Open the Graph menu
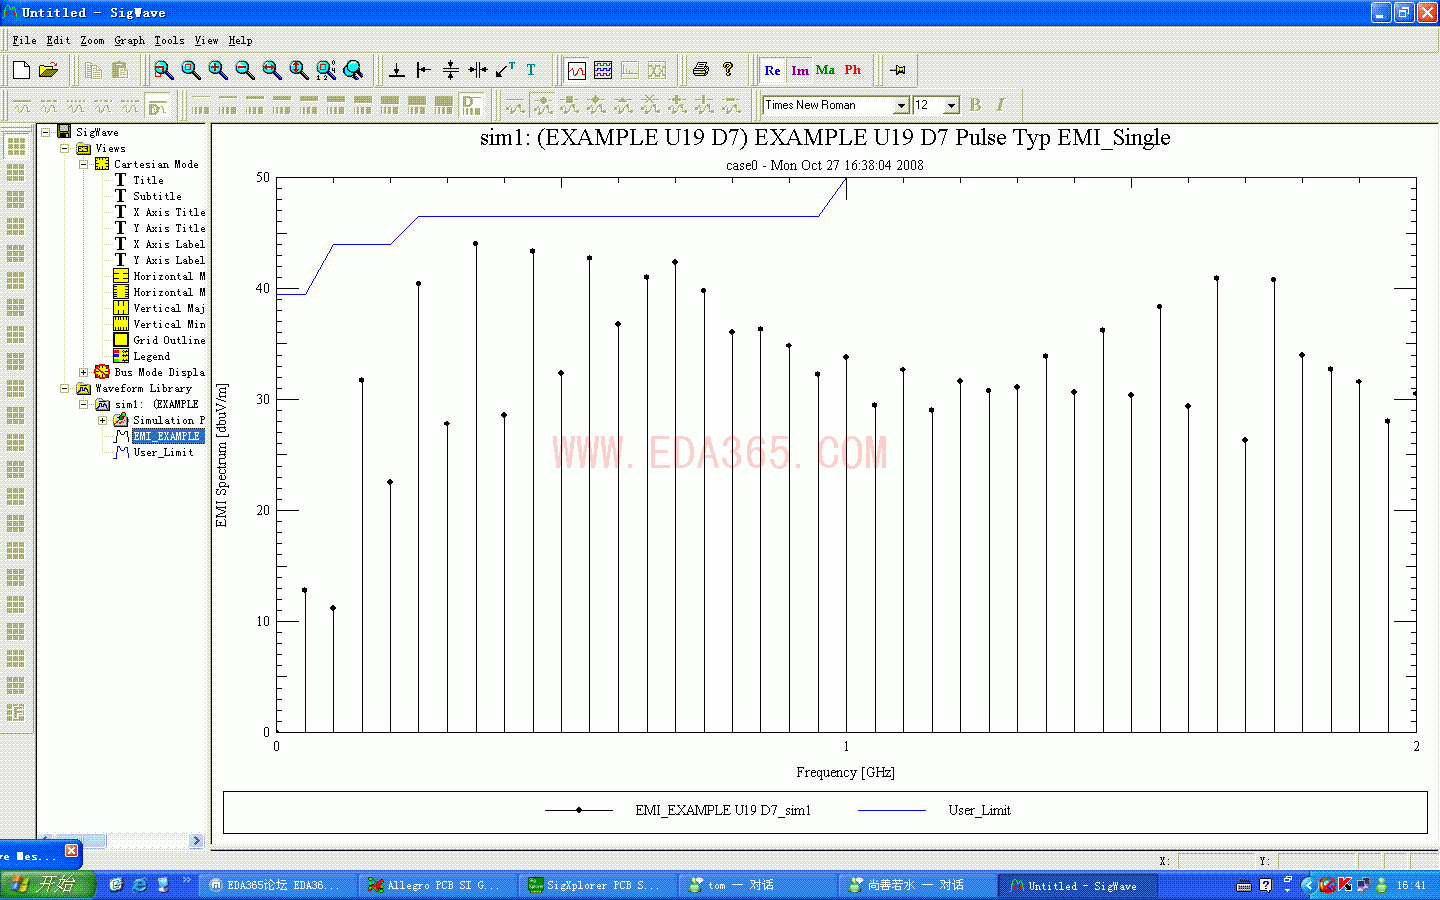This screenshot has height=900, width=1440. pyautogui.click(x=130, y=41)
